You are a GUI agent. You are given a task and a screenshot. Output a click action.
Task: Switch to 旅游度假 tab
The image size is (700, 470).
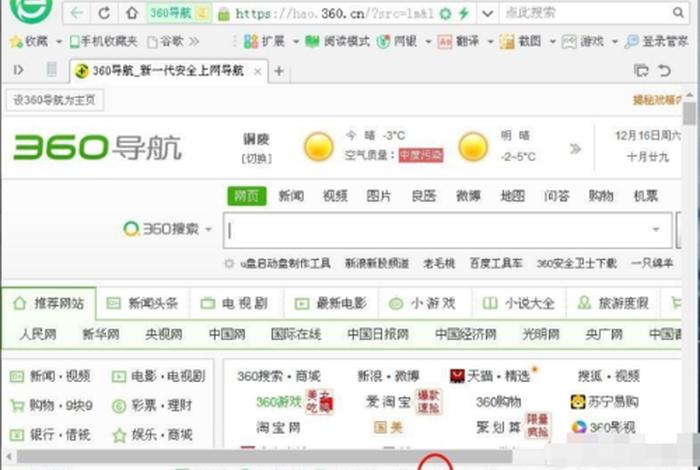click(x=612, y=304)
